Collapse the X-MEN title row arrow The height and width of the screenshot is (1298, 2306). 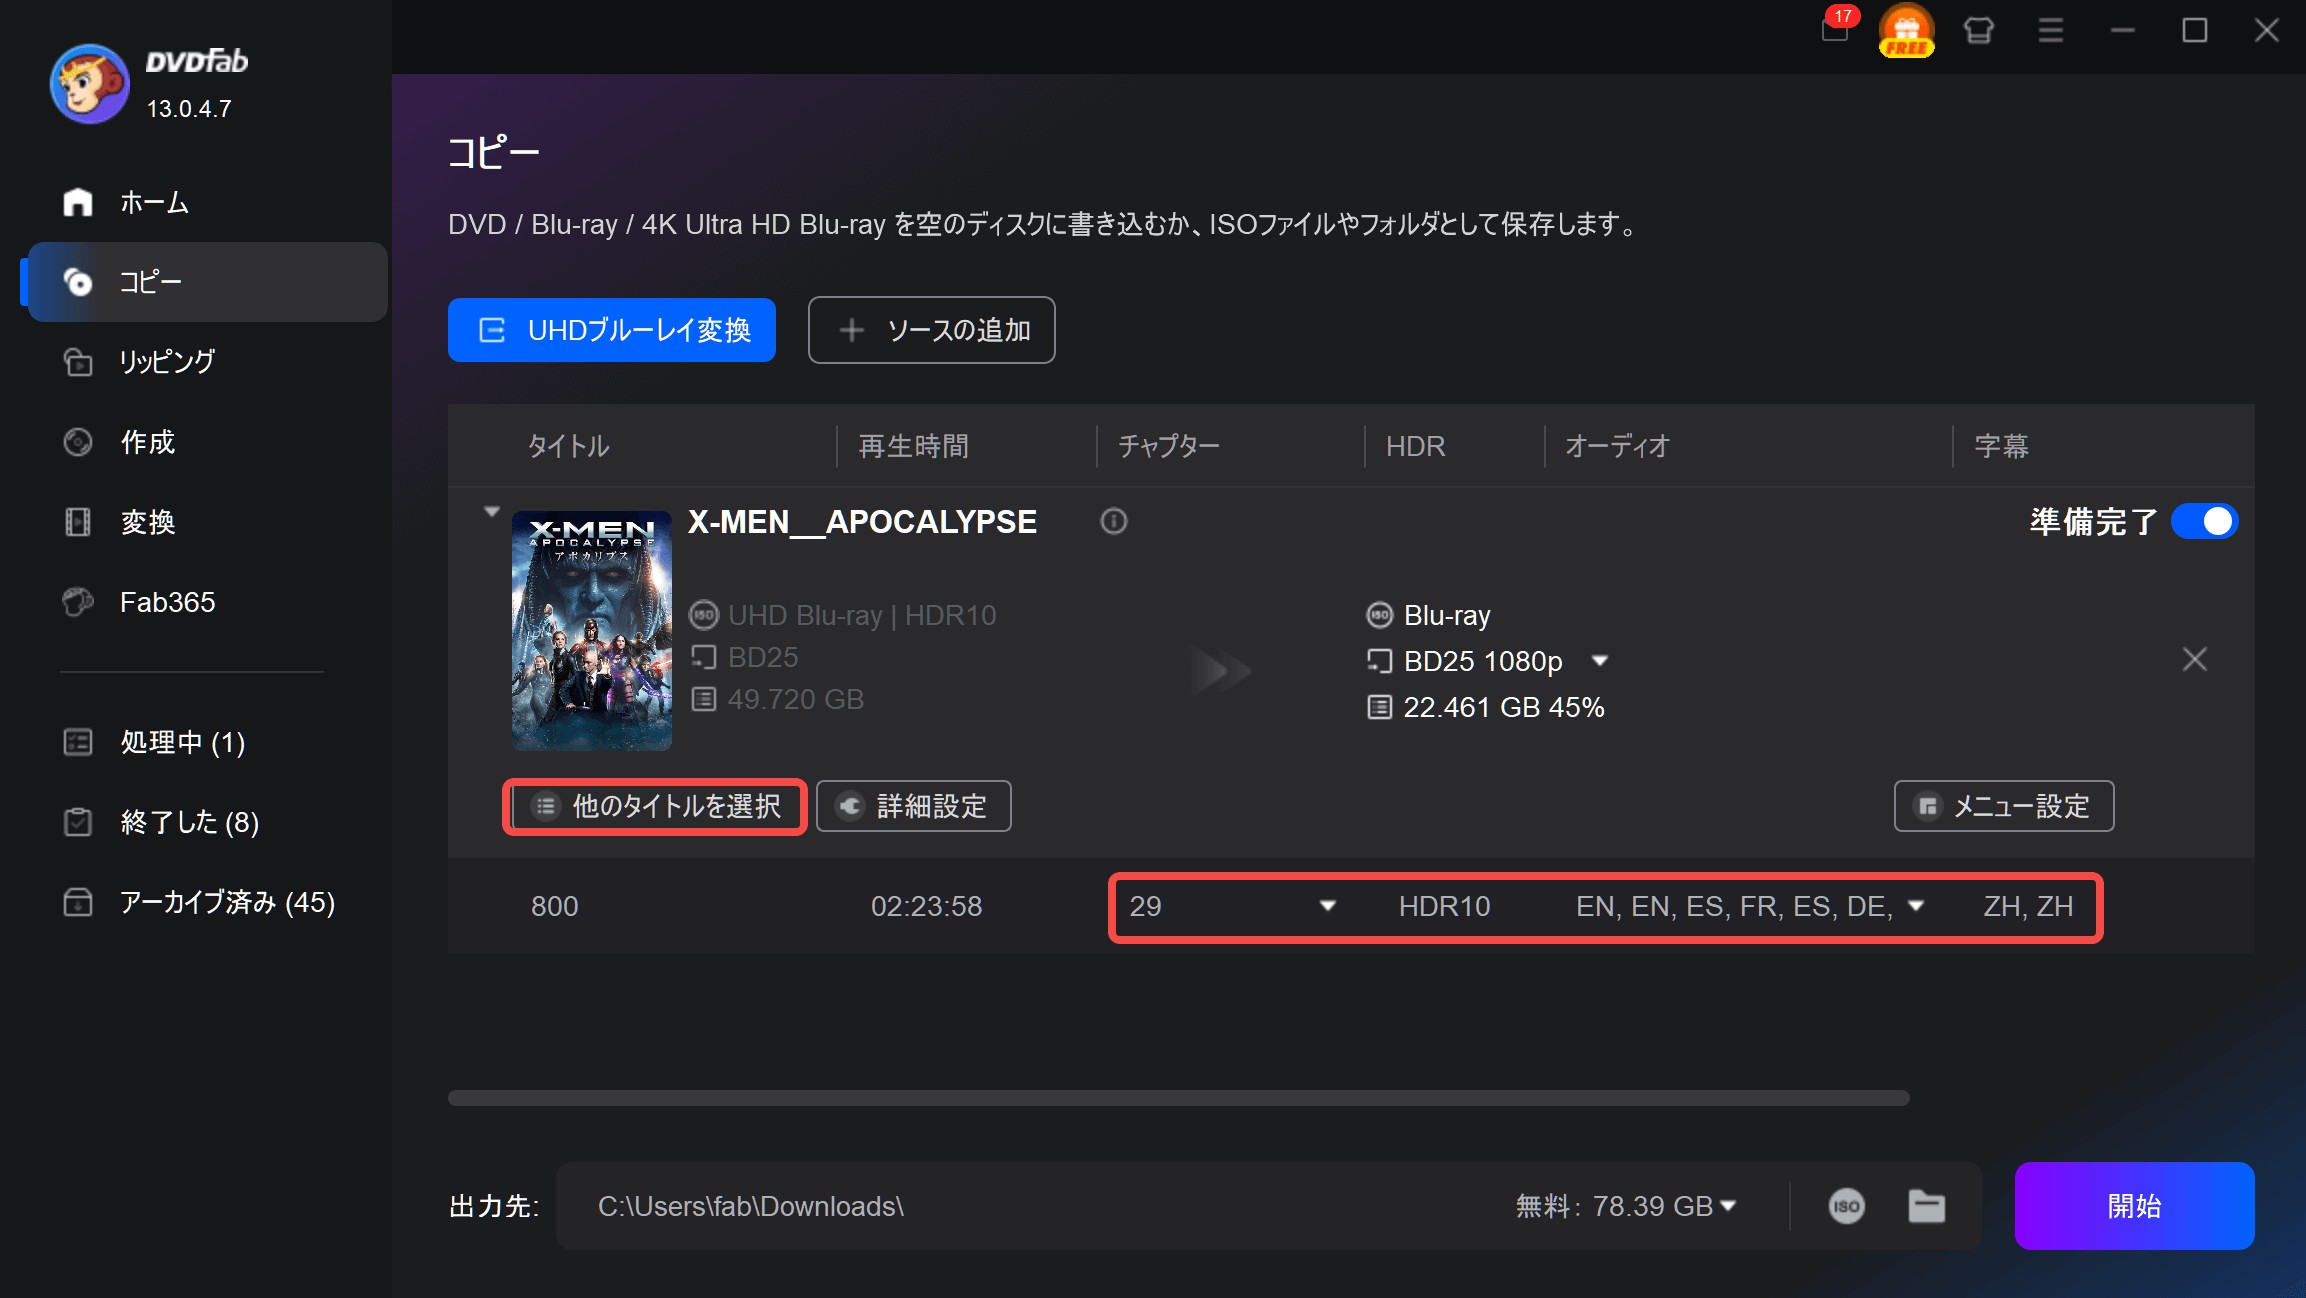491,511
